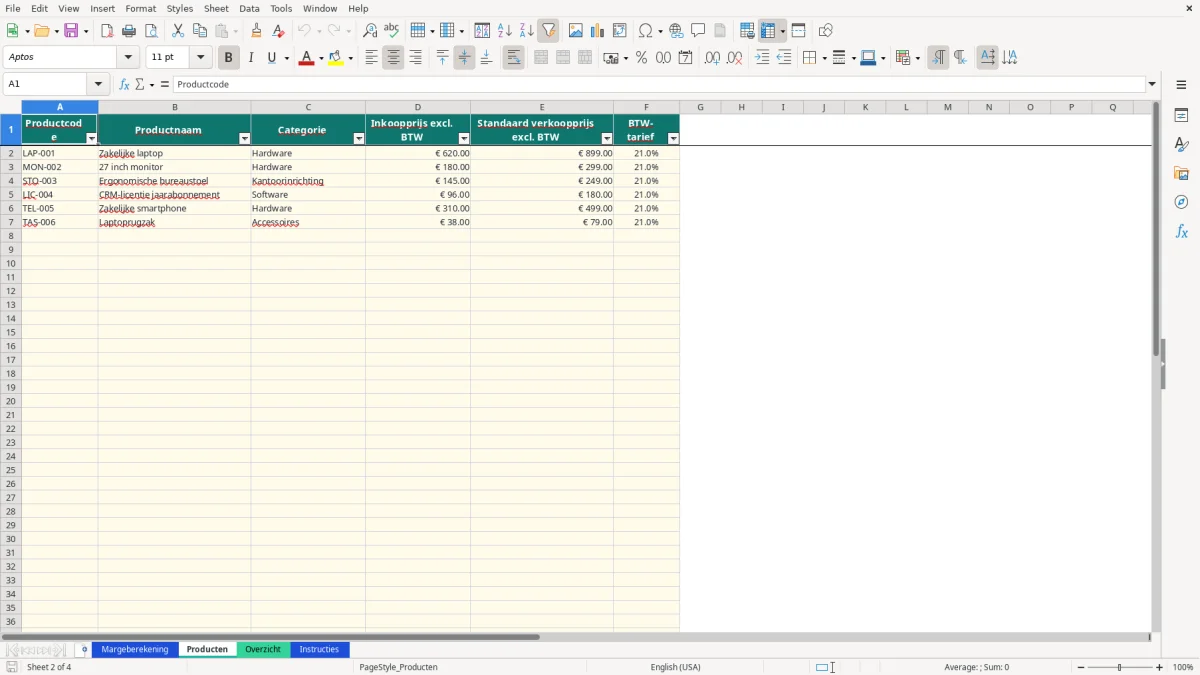Open the Sheet menu
The image size is (1200, 675).
pyautogui.click(x=216, y=8)
